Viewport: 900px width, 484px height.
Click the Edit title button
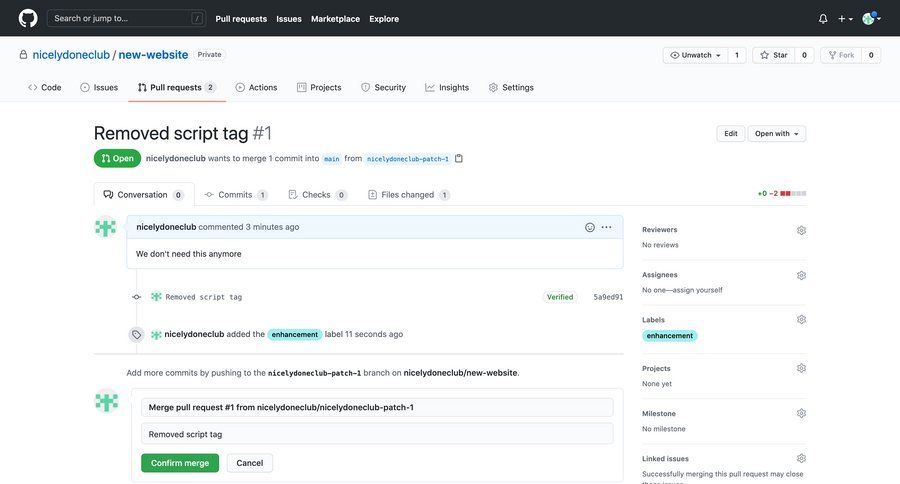pyautogui.click(x=731, y=134)
